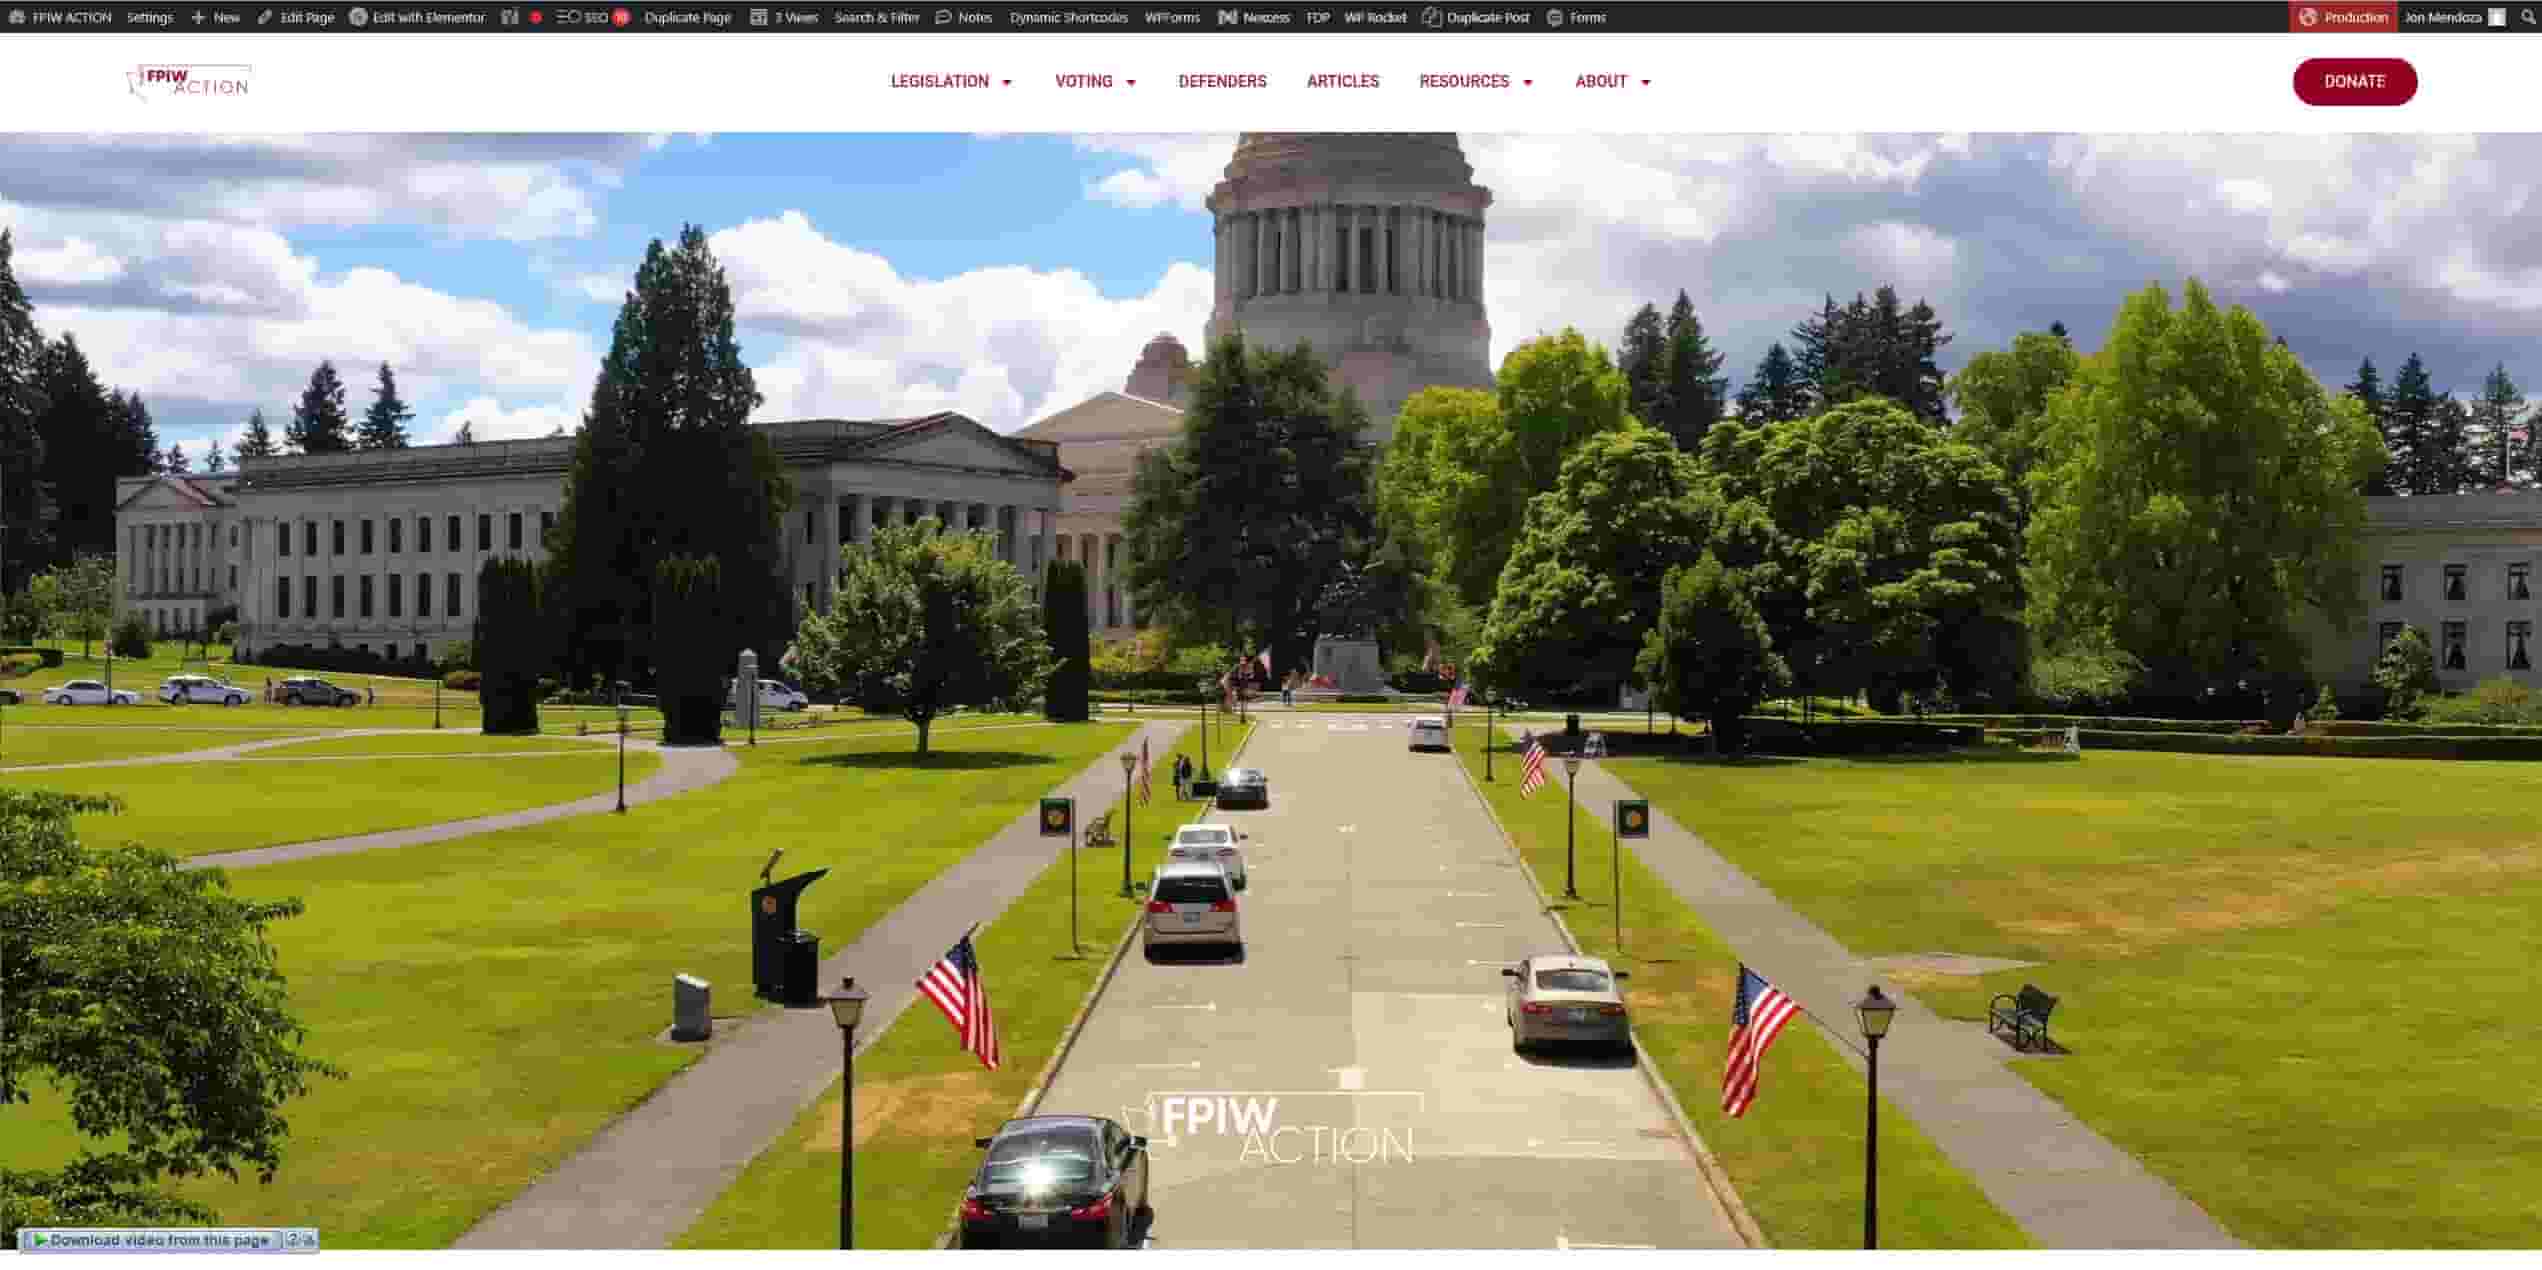Viewport: 2542px width, 1270px height.
Task: Open the Articles nav item
Action: (x=1342, y=81)
